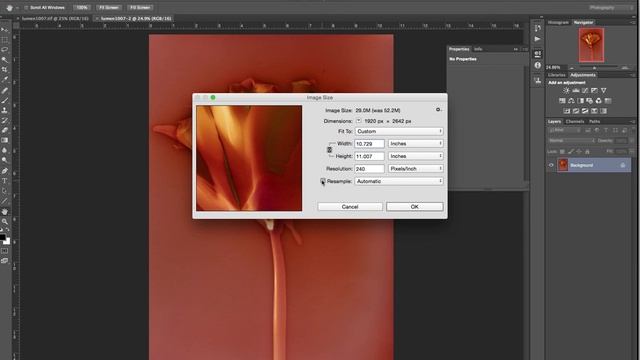The image size is (640, 360).
Task: Select the Blur tool
Action: (4, 151)
